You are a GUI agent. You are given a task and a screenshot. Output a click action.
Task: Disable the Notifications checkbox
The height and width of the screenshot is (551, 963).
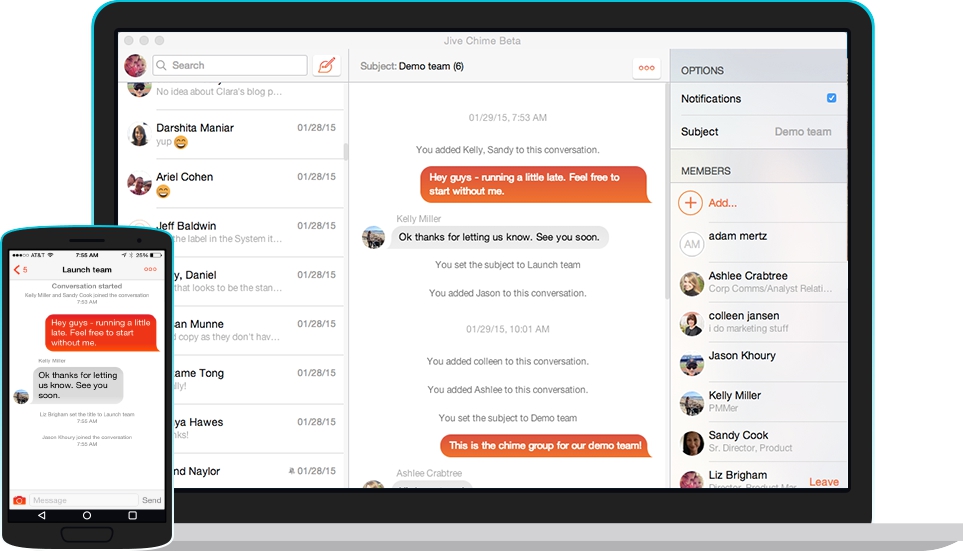[831, 99]
